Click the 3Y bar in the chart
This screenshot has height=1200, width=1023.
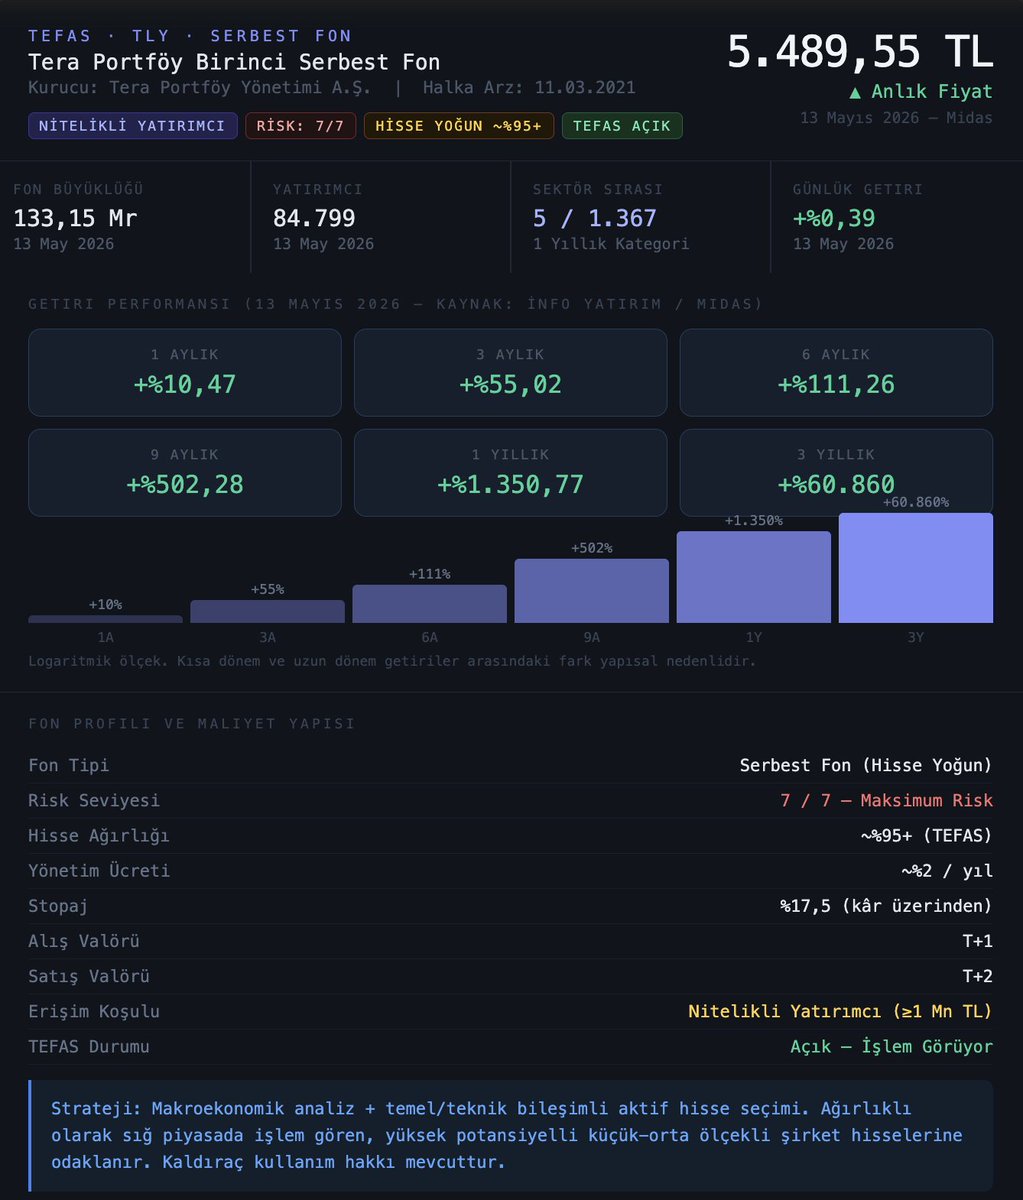(x=915, y=568)
